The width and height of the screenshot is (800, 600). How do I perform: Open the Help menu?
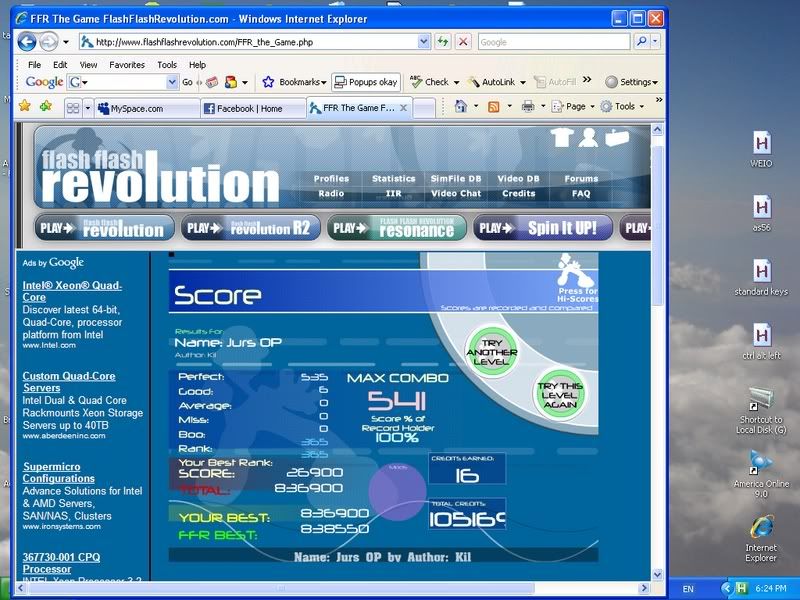pos(197,65)
